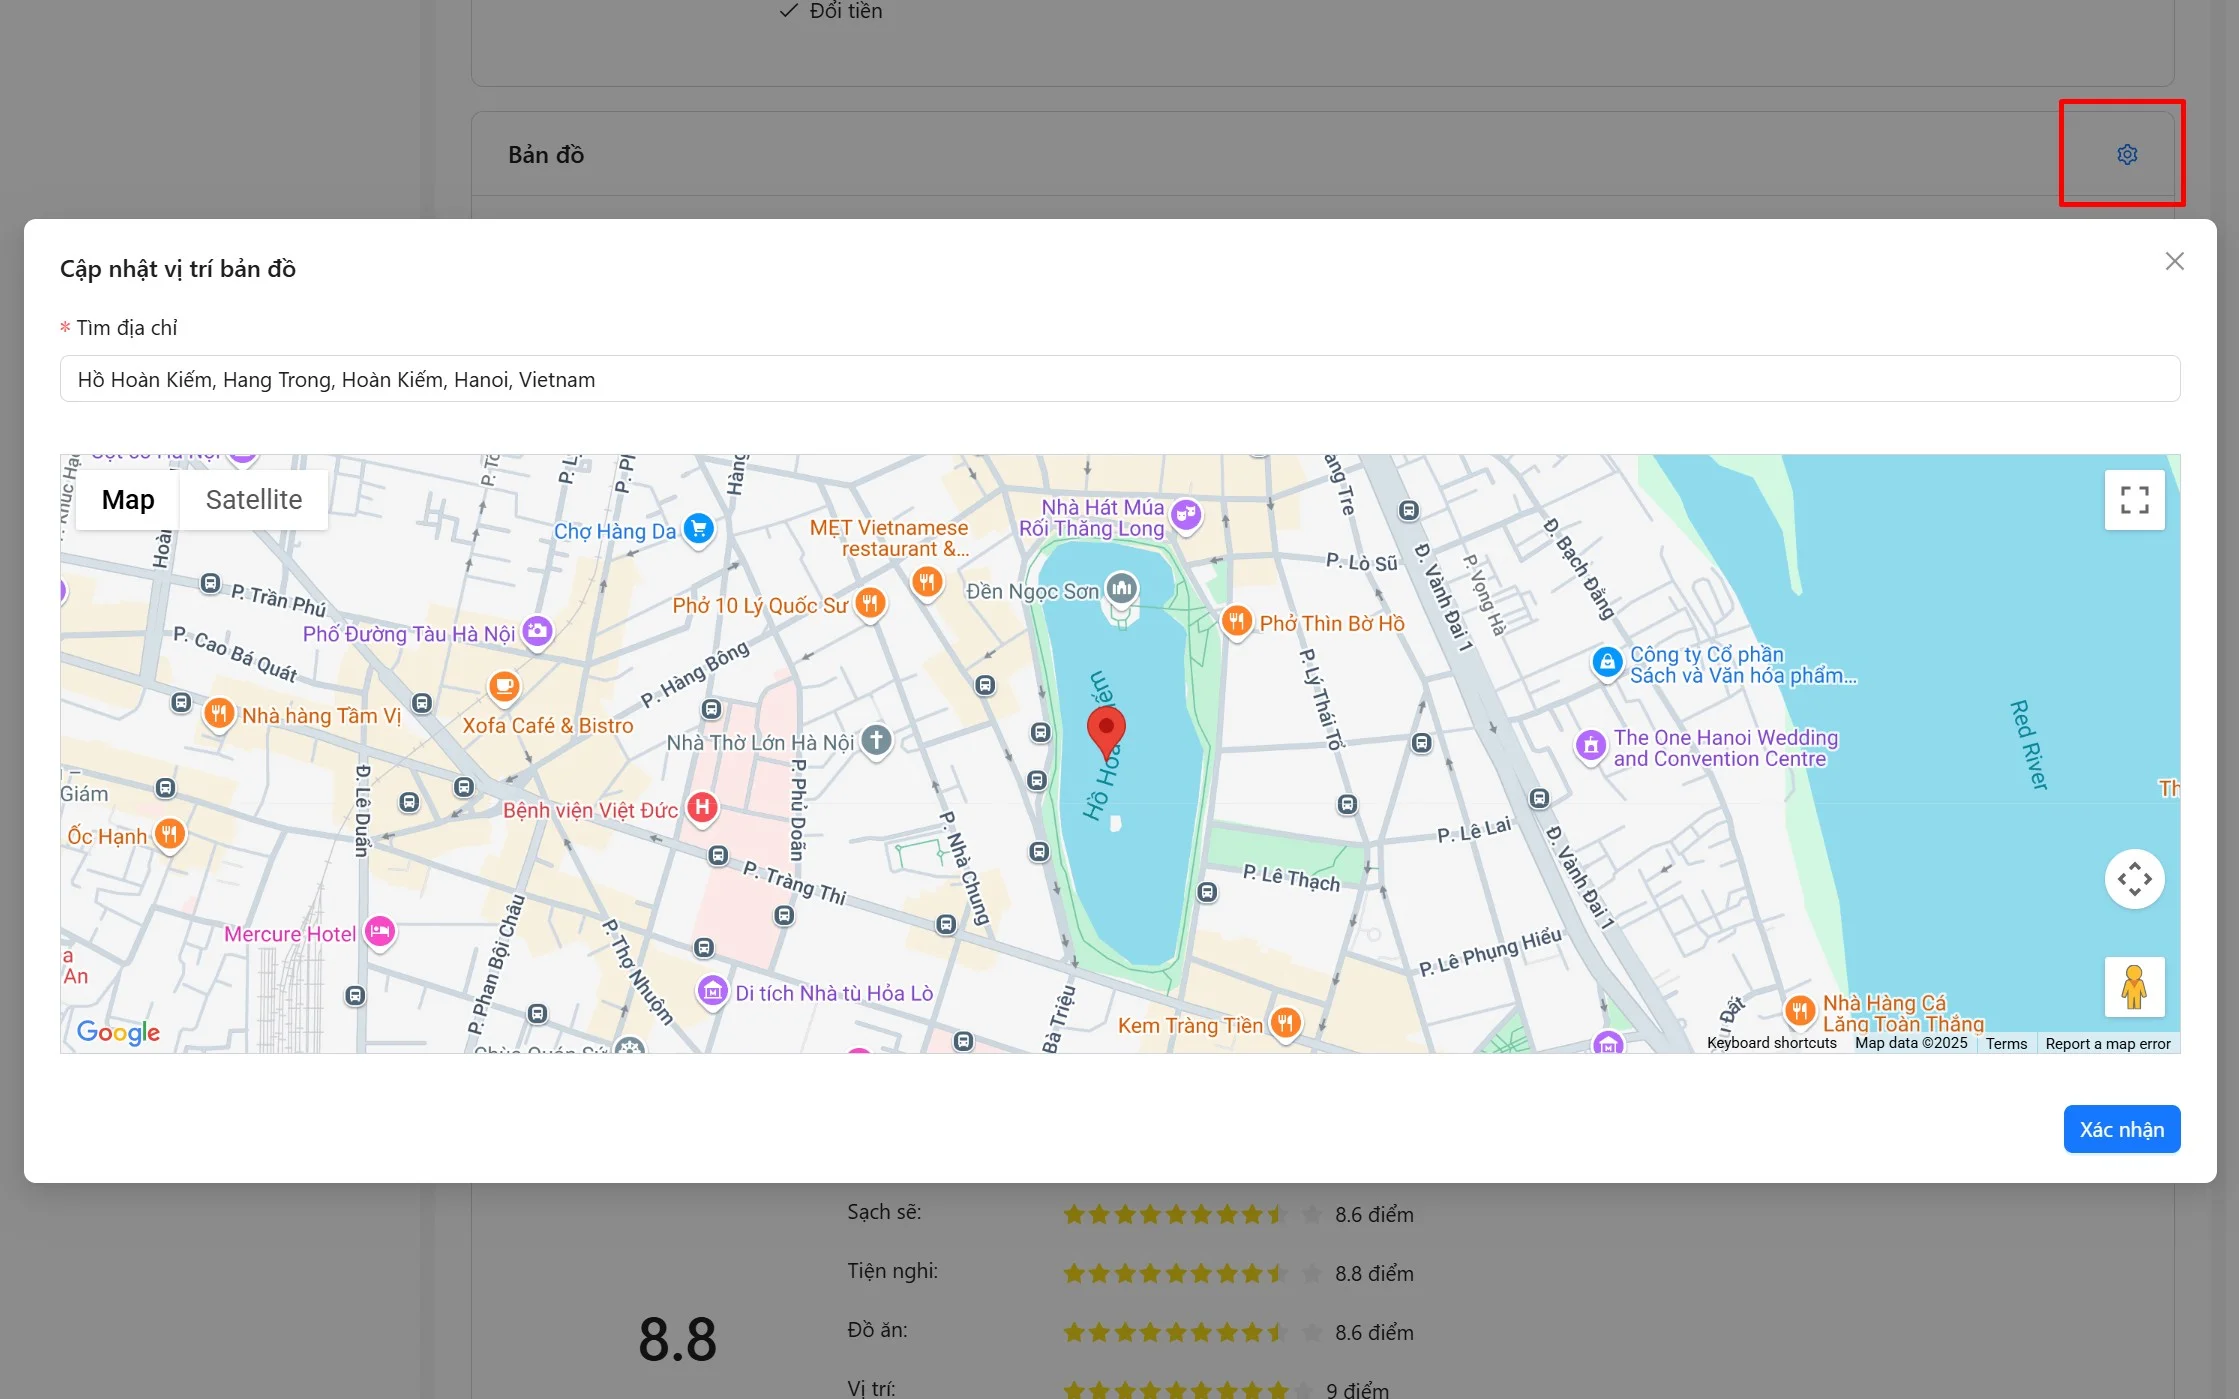Click the Đền Ngọc Sơn landmark icon
Viewport: 2239px width, 1399px height.
click(x=1122, y=589)
